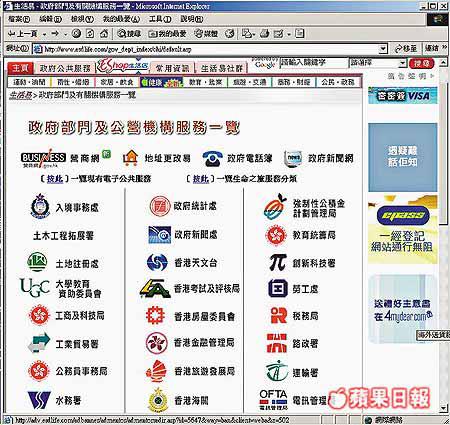450x425 pixels.
Task: Click the Refresh toolbar icon
Action: [x=90, y=33]
